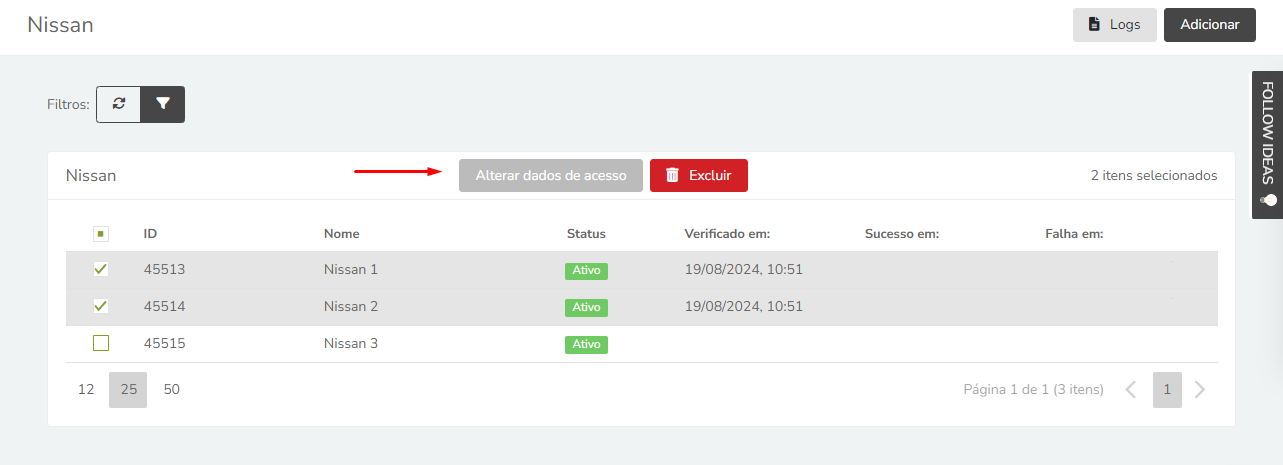Set page size to 50 items
This screenshot has height=465, width=1283.
(172, 390)
